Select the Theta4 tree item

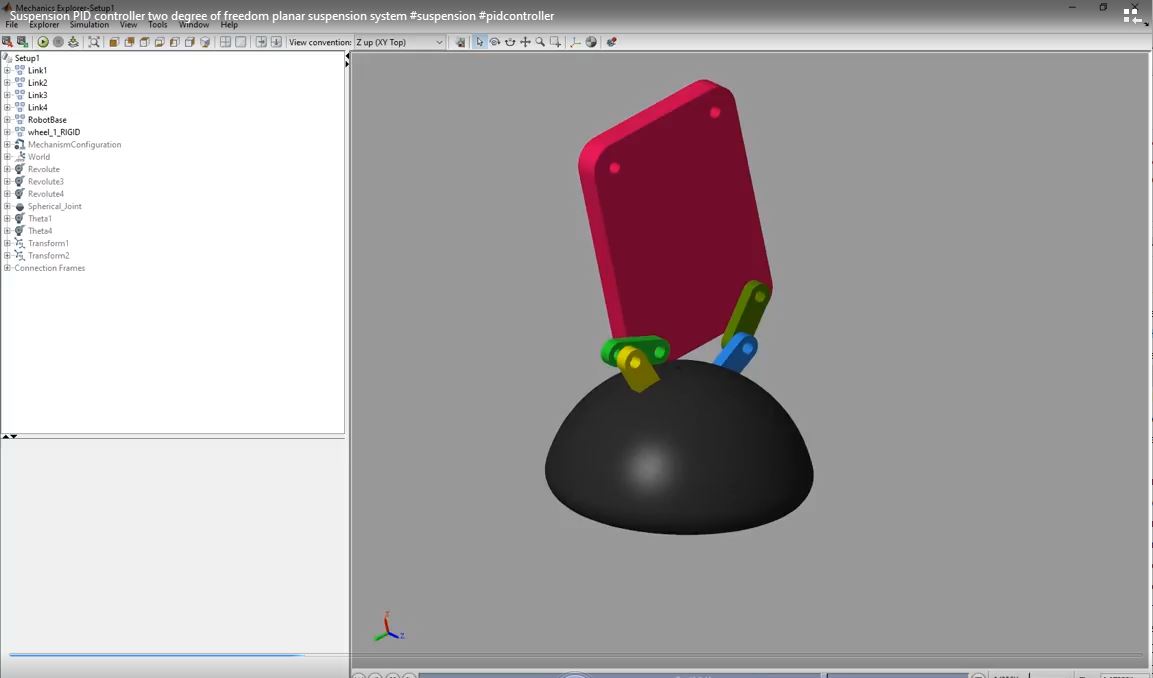pyautogui.click(x=40, y=231)
